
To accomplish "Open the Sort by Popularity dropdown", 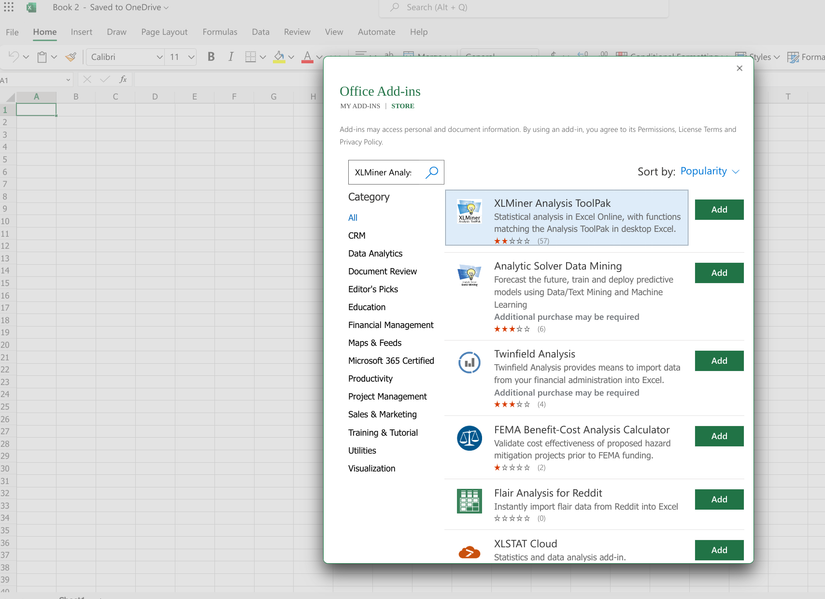I will click(710, 171).
